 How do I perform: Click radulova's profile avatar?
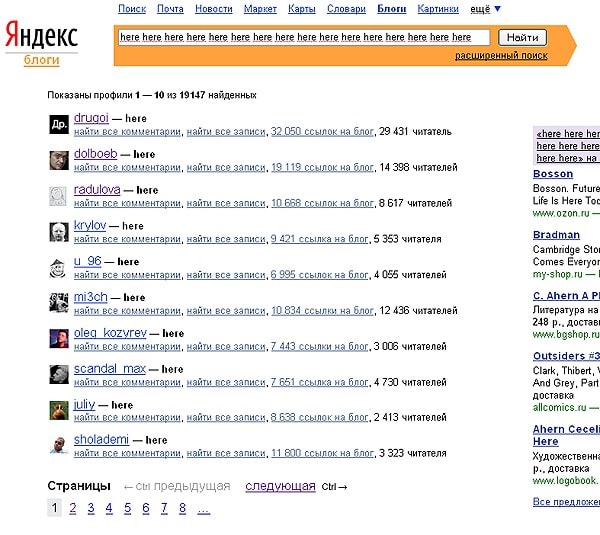pos(59,196)
